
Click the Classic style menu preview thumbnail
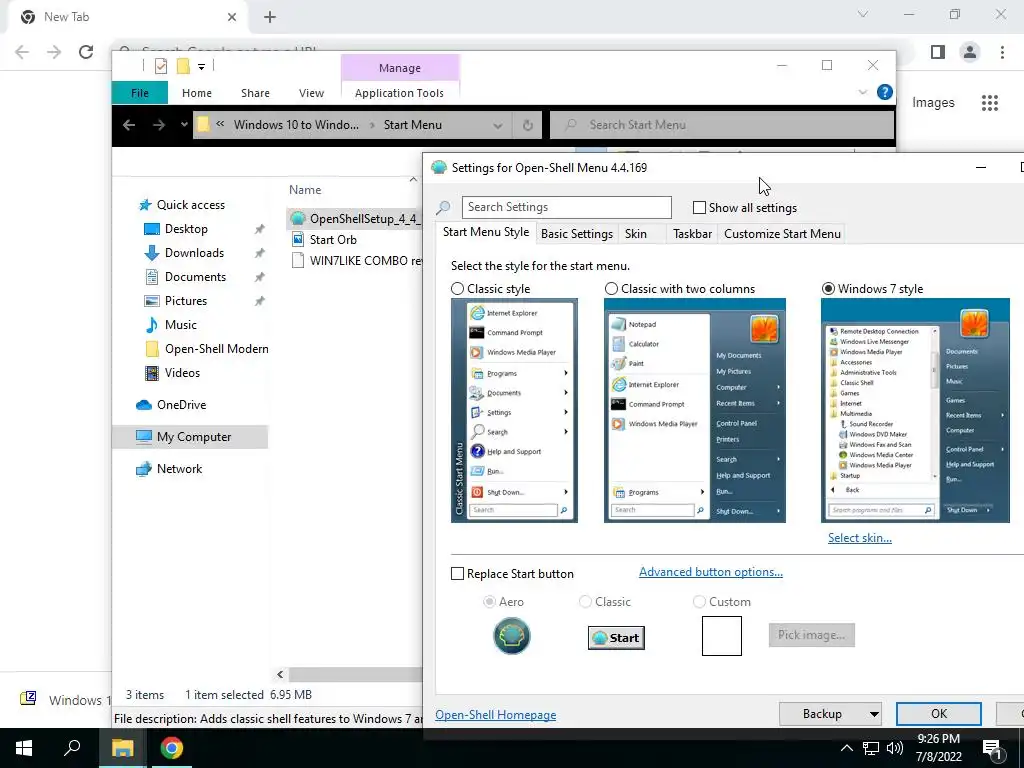click(514, 411)
